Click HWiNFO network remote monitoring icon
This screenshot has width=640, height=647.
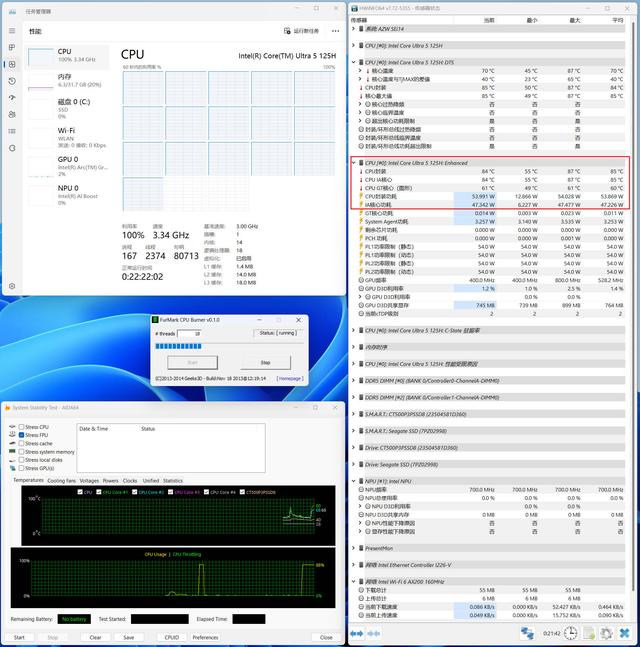coord(527,633)
